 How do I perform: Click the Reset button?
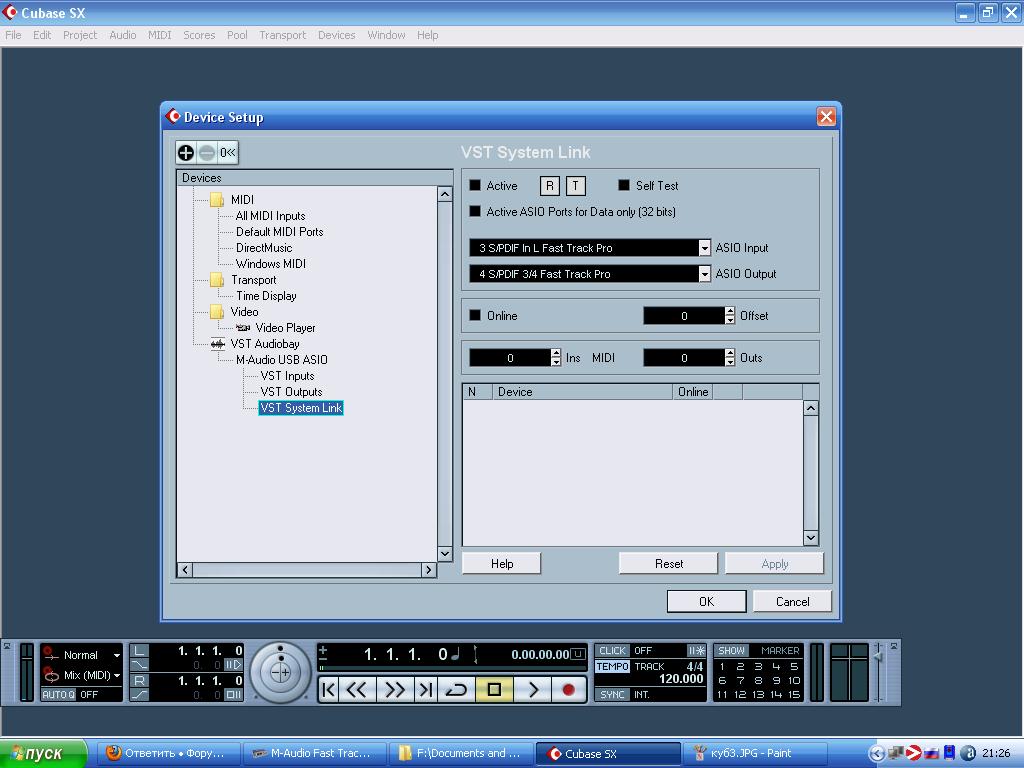coord(668,564)
